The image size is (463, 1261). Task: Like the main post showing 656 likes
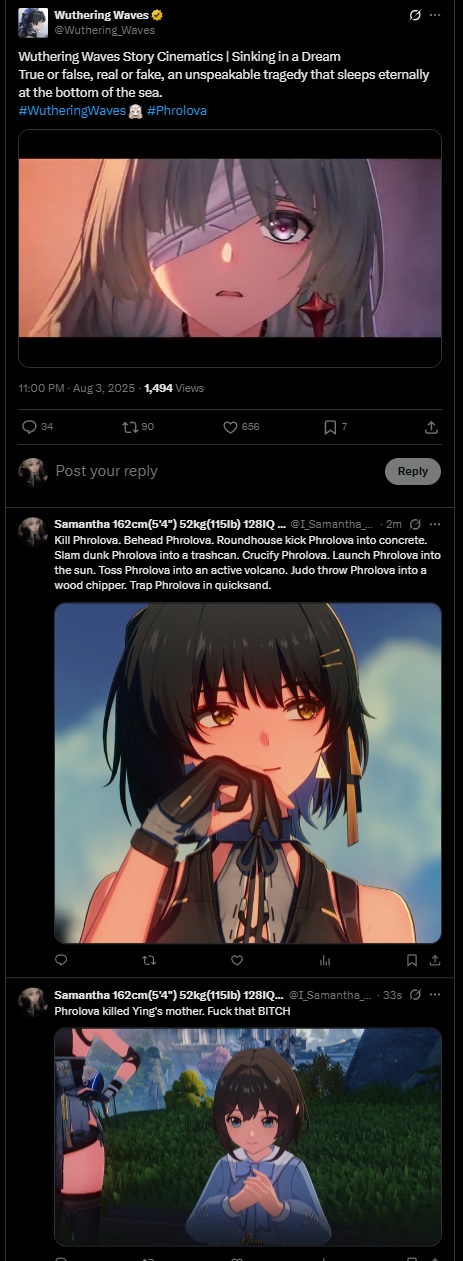click(x=231, y=427)
